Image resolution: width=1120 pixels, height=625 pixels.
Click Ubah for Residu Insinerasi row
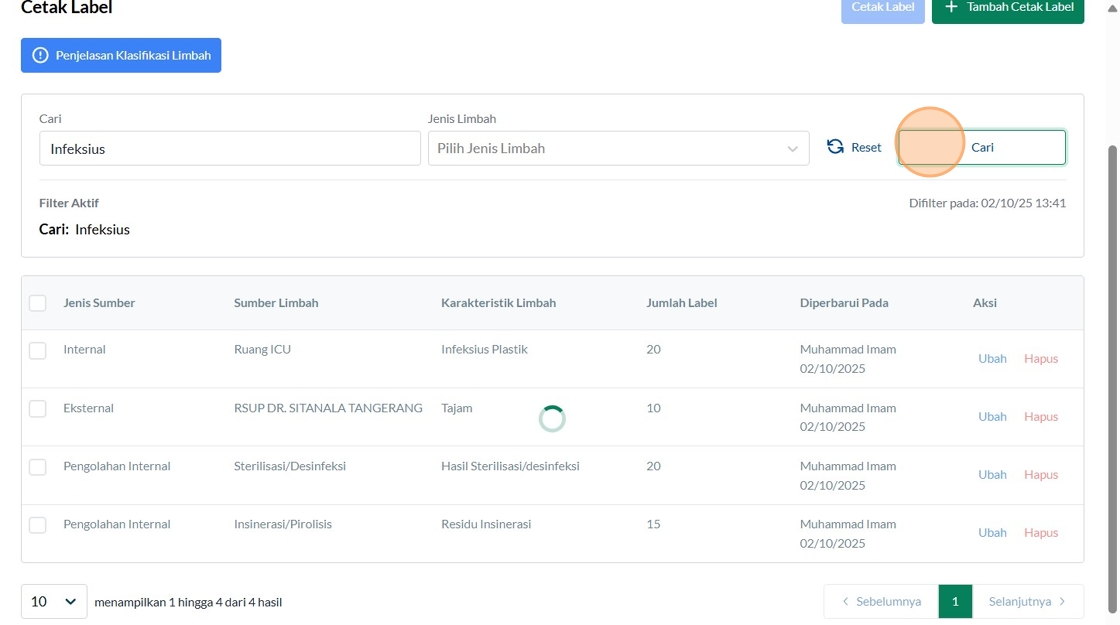[x=992, y=533]
